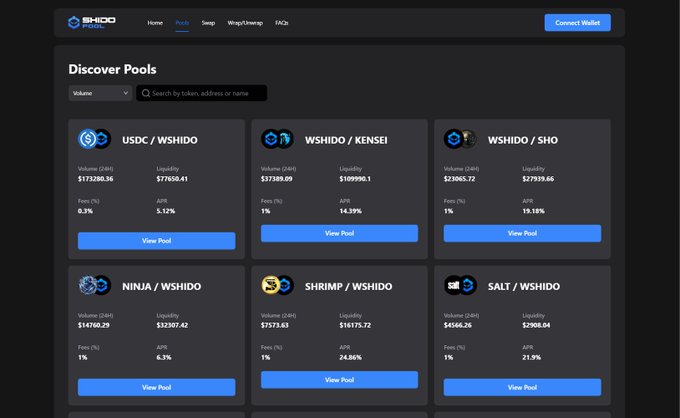This screenshot has height=418, width=680.
Task: Click the NINJA token icon
Action: 88,285
